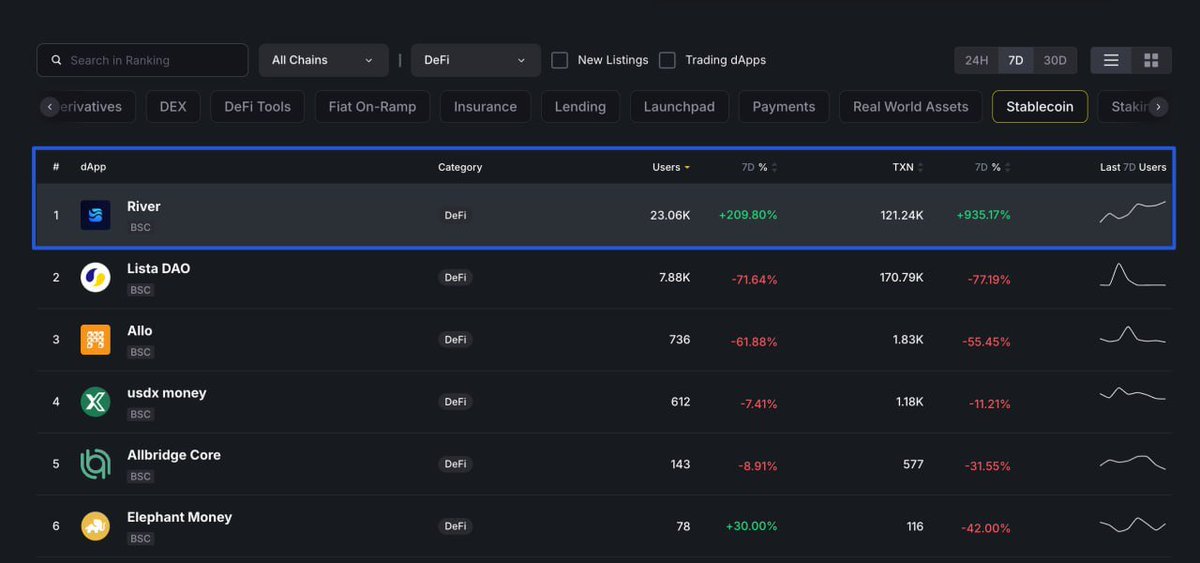Open the Allo dApp page
Viewport: 1200px width, 563px height.
140,330
